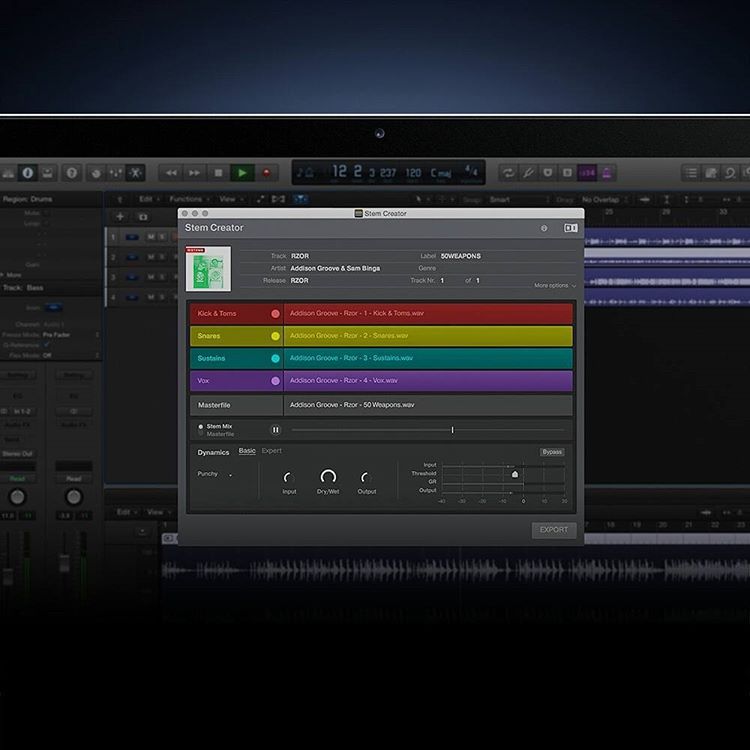Click the Dry/Wet knob
This screenshot has width=750, height=750.
click(328, 478)
